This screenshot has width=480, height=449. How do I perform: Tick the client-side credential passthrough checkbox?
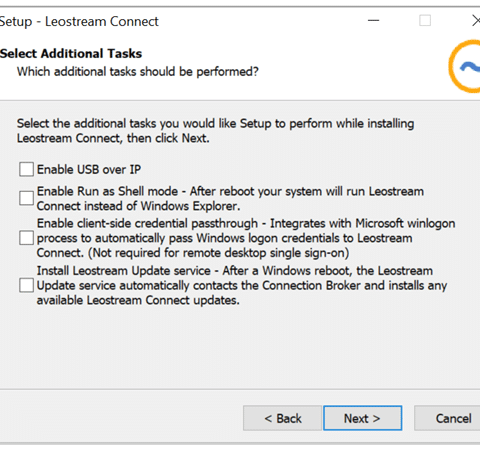click(x=26, y=238)
